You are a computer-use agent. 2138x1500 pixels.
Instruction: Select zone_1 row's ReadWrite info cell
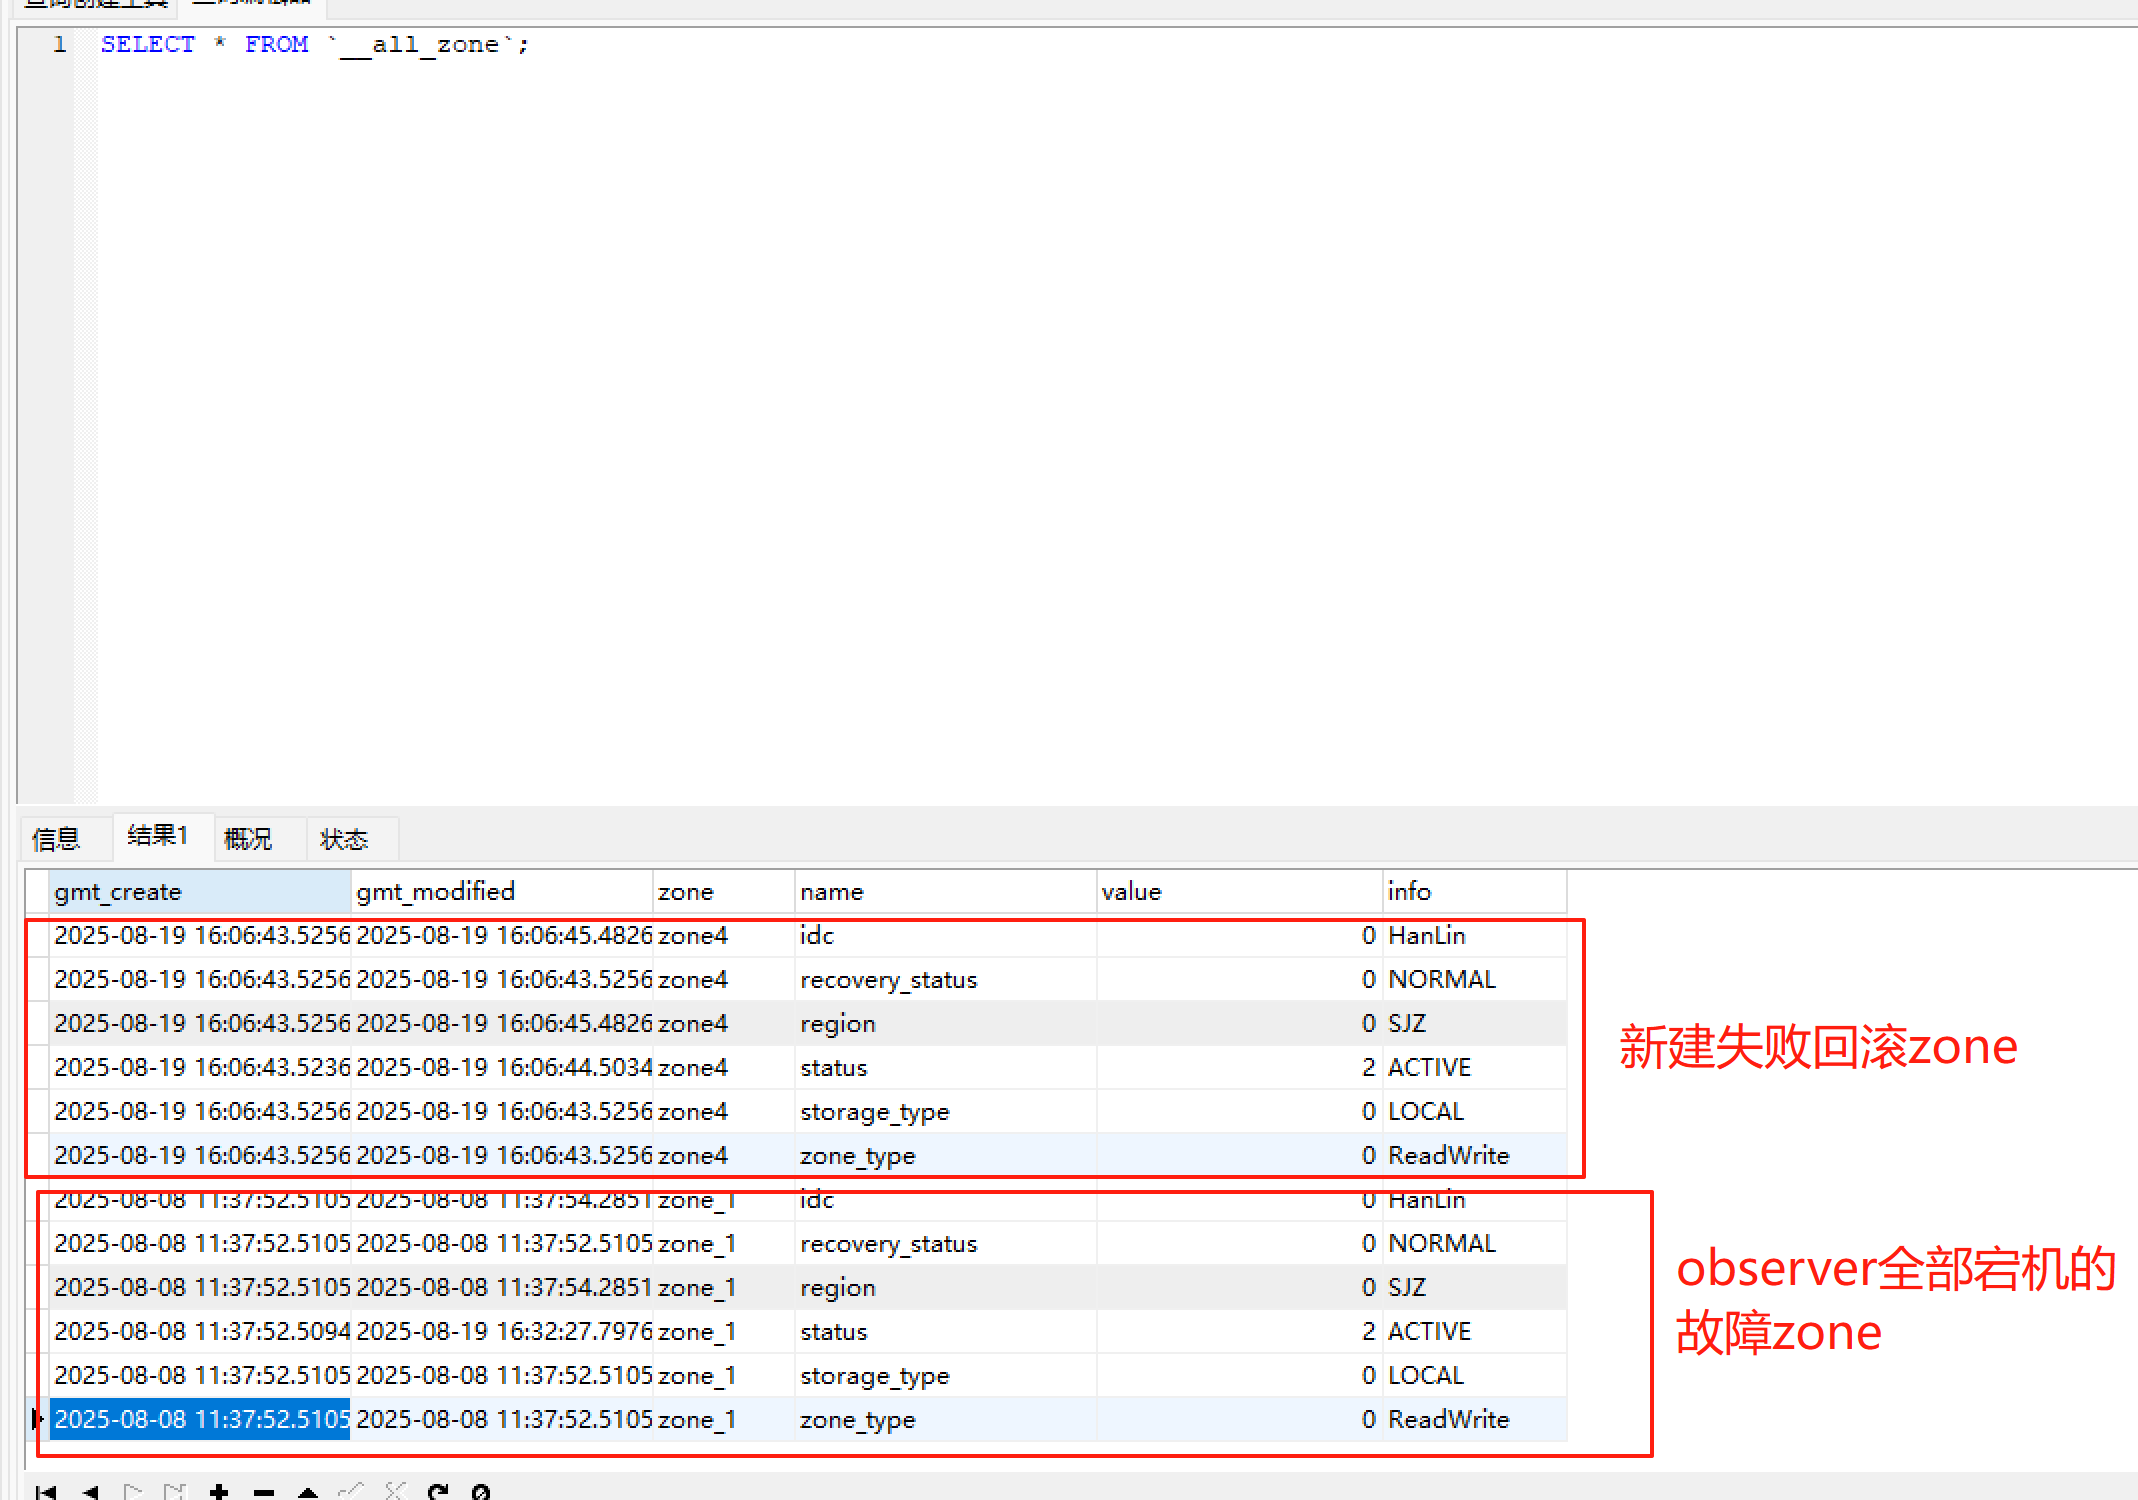coord(1475,1419)
